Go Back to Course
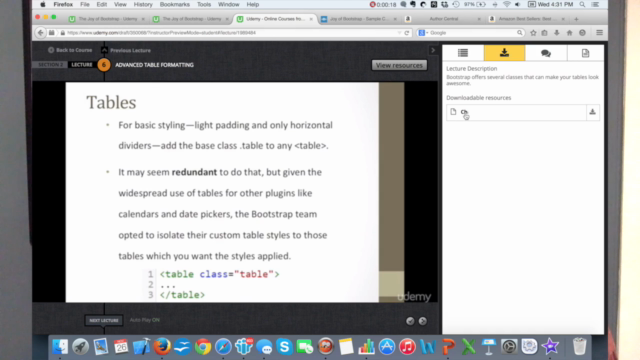This screenshot has width=640, height=360. pos(70,50)
